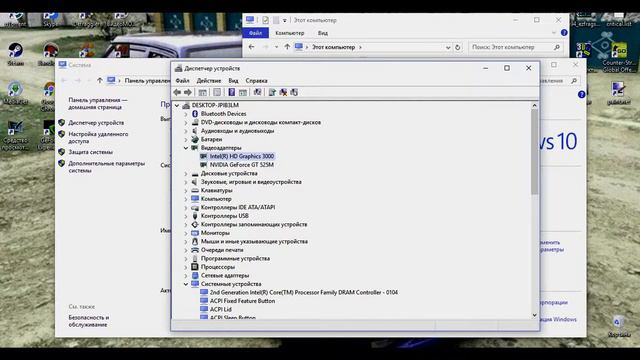The width and height of the screenshot is (640, 360).
Task: Click Настройка удаленного доступа link
Action: click(x=98, y=138)
